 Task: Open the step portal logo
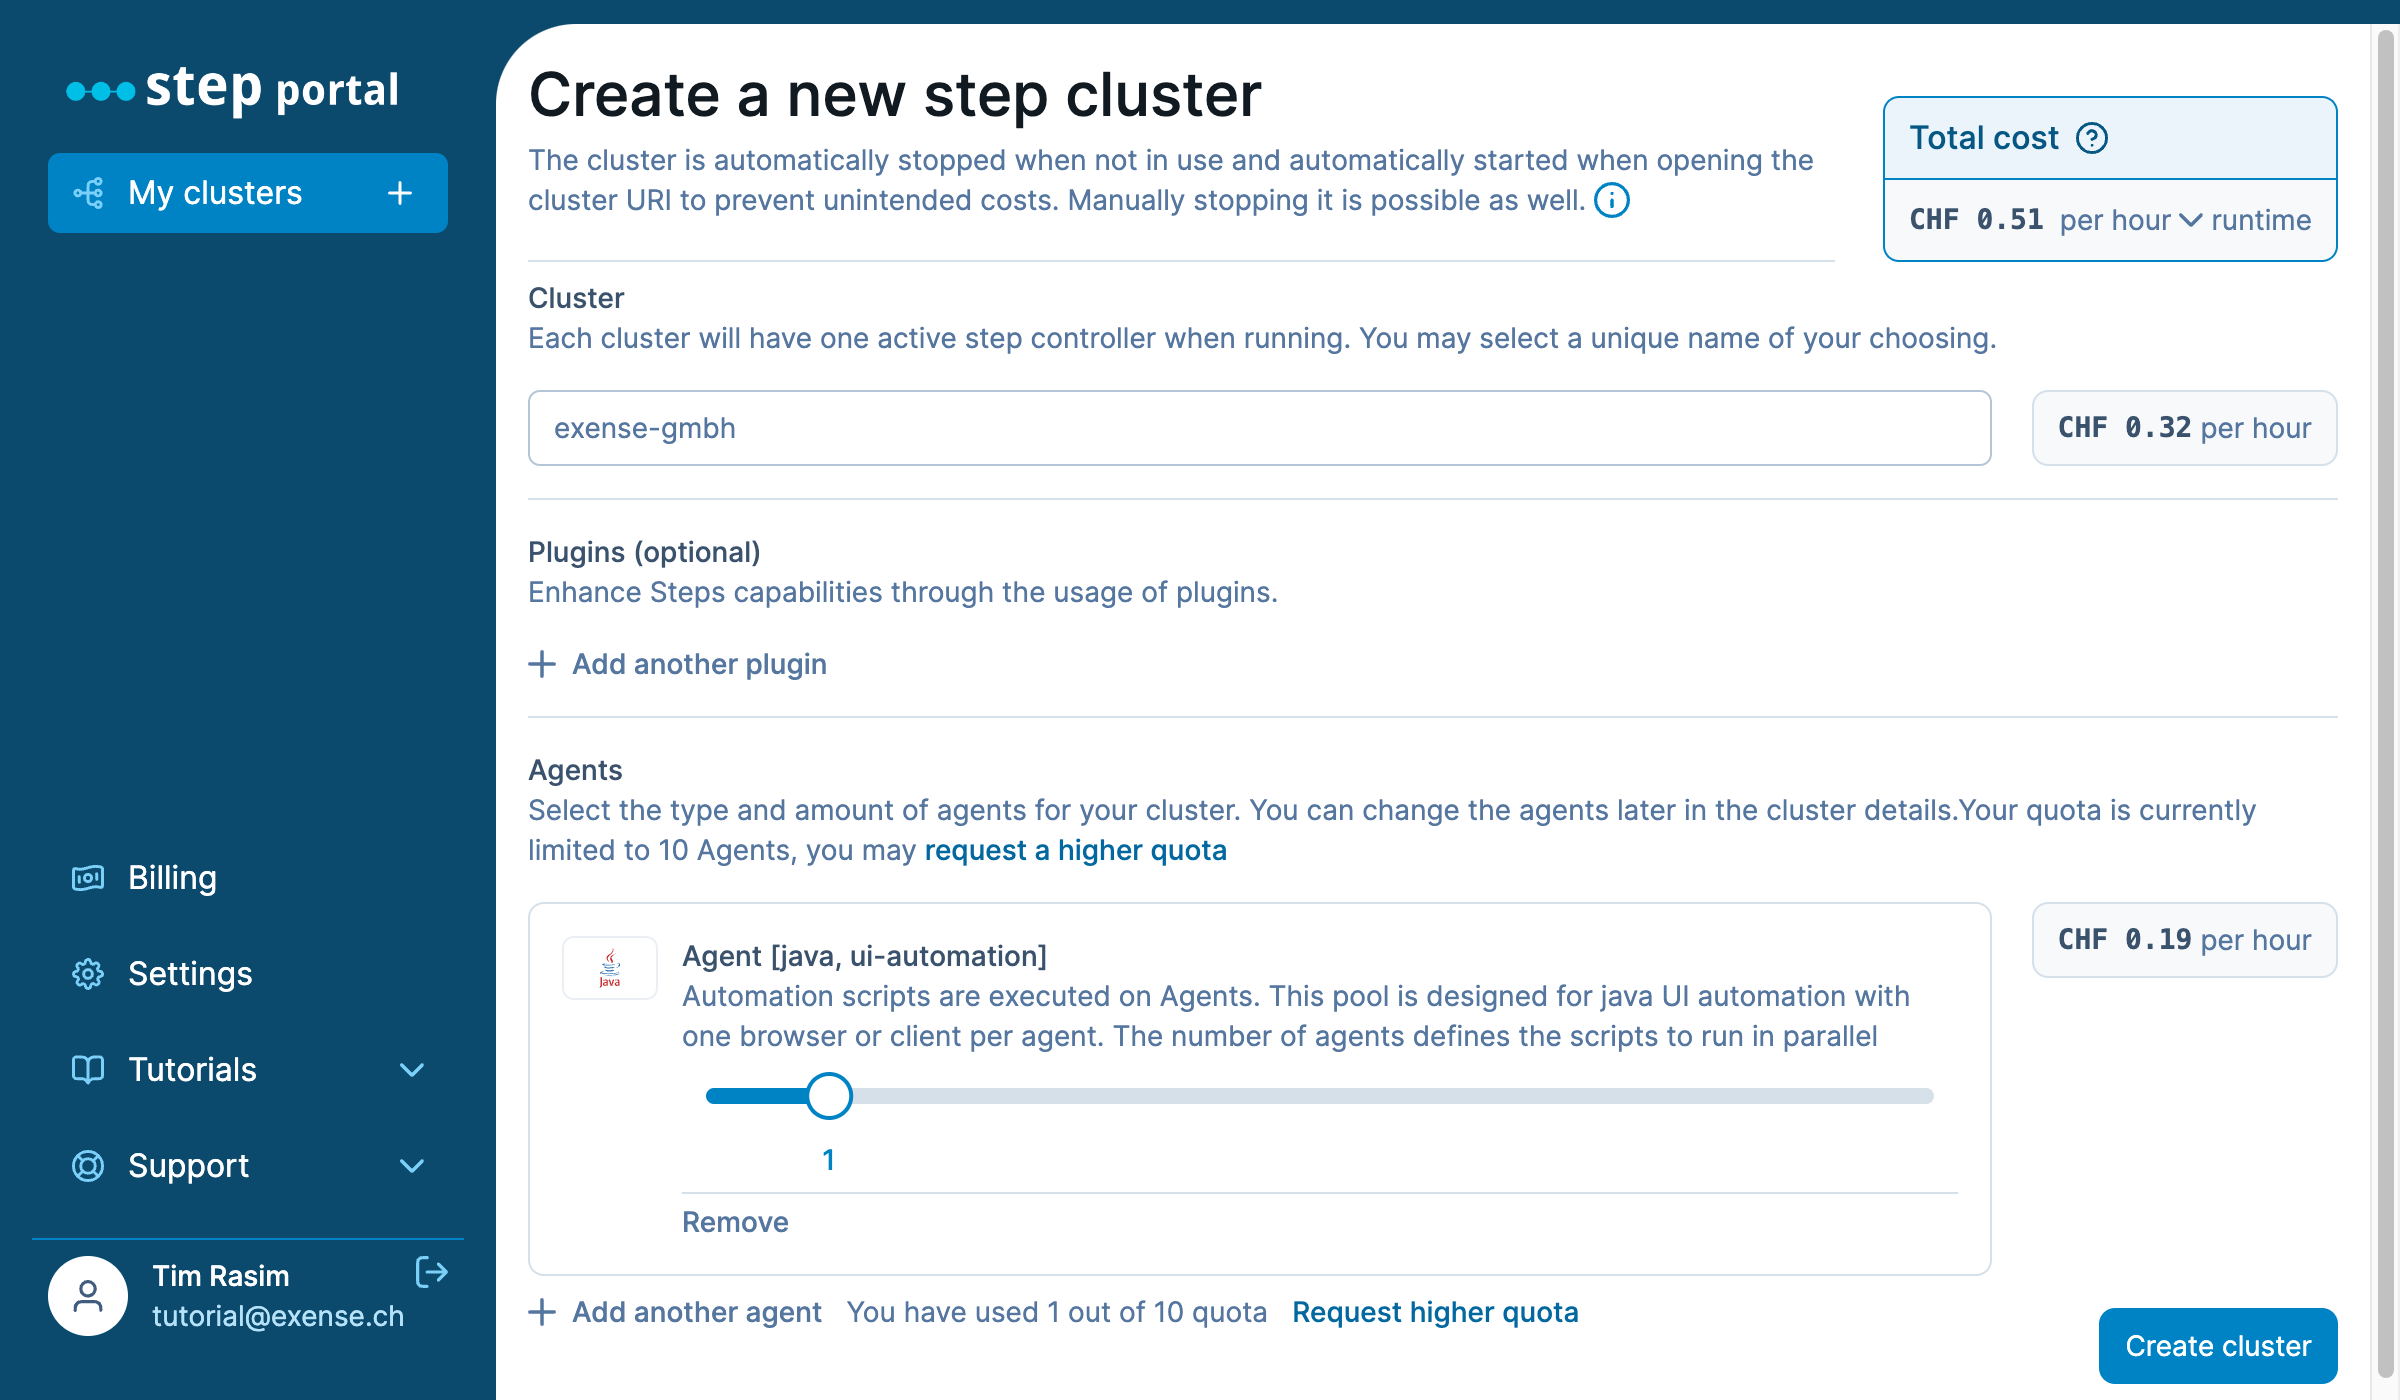click(230, 88)
